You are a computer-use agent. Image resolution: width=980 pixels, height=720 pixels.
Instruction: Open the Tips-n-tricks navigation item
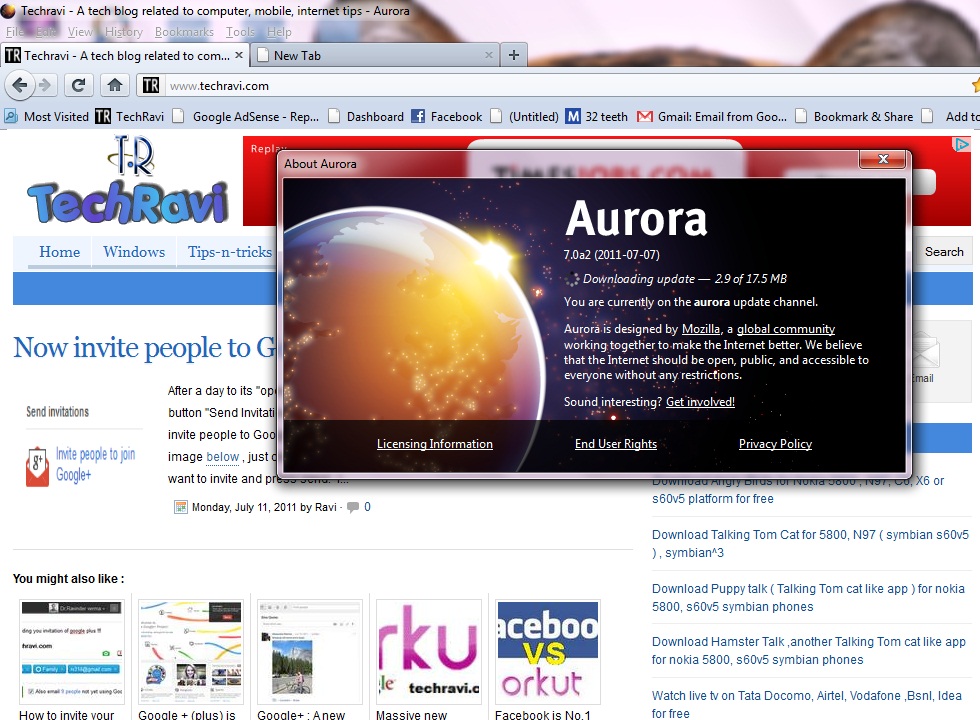230,252
